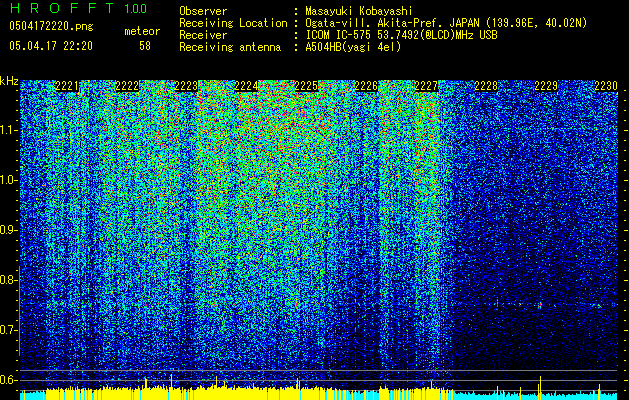Screen dimensions: 629x400
Task: Click the 0.9 frequency axis label
Action: pyautogui.click(x=8, y=230)
